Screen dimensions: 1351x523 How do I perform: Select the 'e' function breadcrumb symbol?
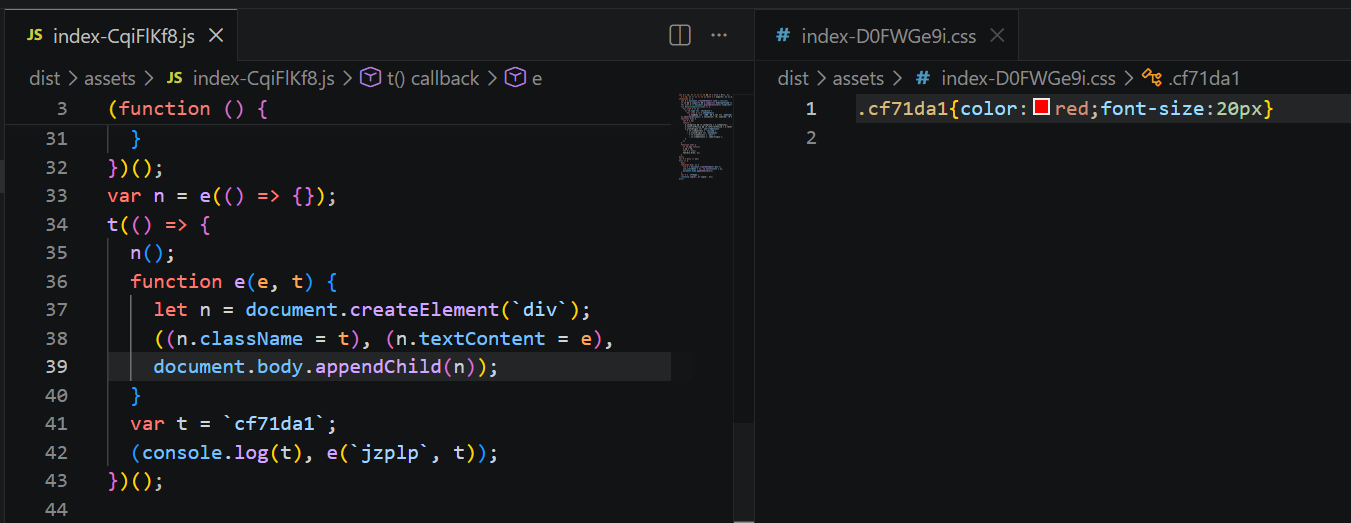coord(537,78)
